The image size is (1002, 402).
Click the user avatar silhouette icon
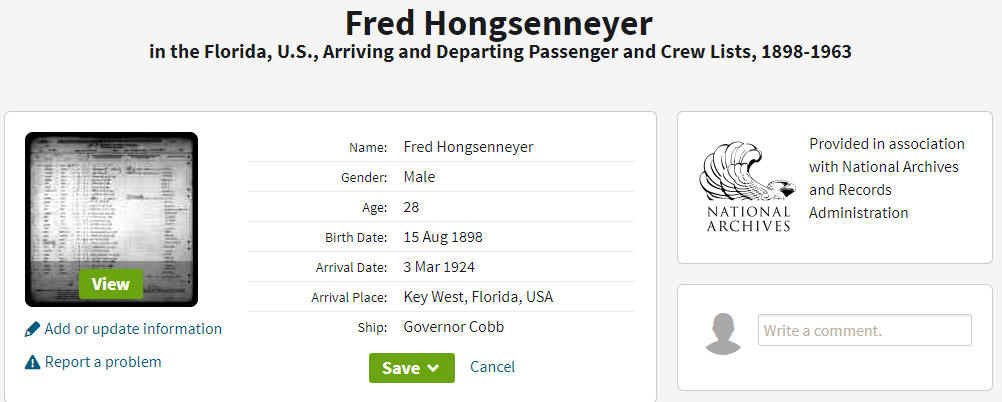[723, 334]
